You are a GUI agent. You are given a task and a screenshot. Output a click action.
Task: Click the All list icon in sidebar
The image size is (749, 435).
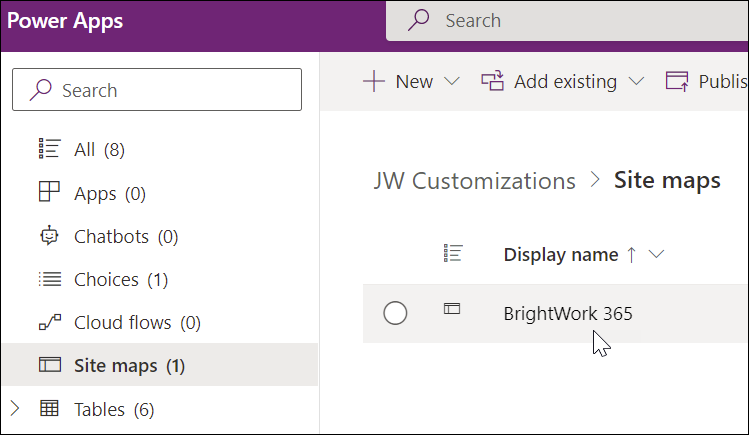coord(49,149)
